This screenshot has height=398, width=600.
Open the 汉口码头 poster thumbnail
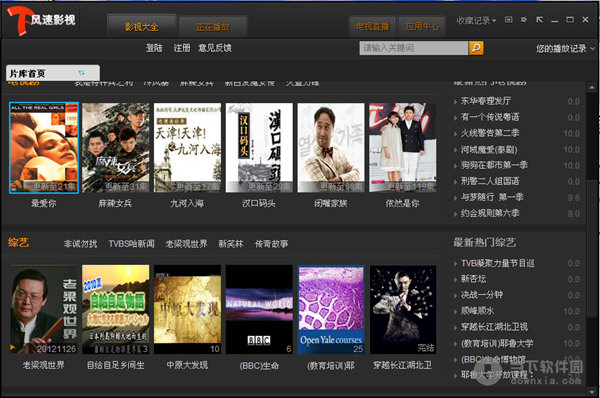(259, 148)
